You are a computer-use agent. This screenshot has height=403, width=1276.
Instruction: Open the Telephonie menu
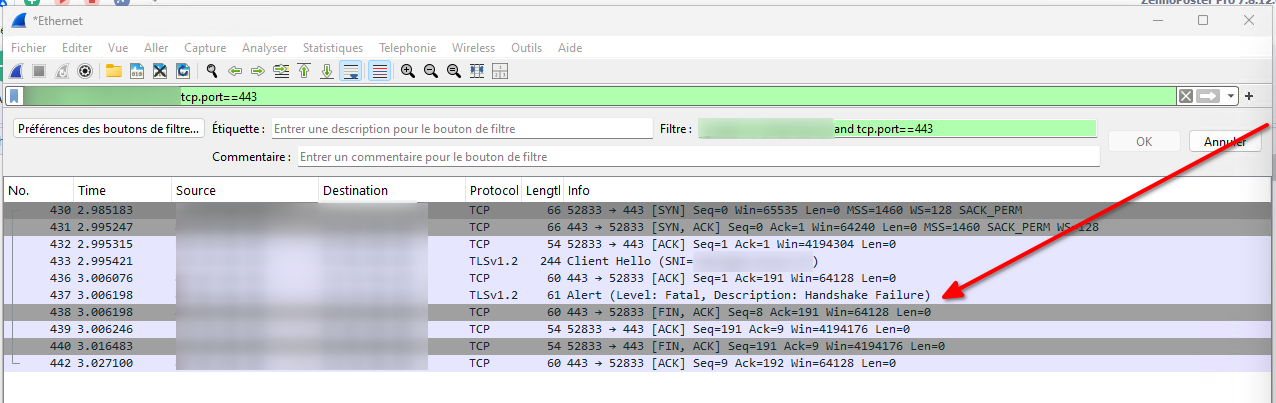[x=407, y=48]
